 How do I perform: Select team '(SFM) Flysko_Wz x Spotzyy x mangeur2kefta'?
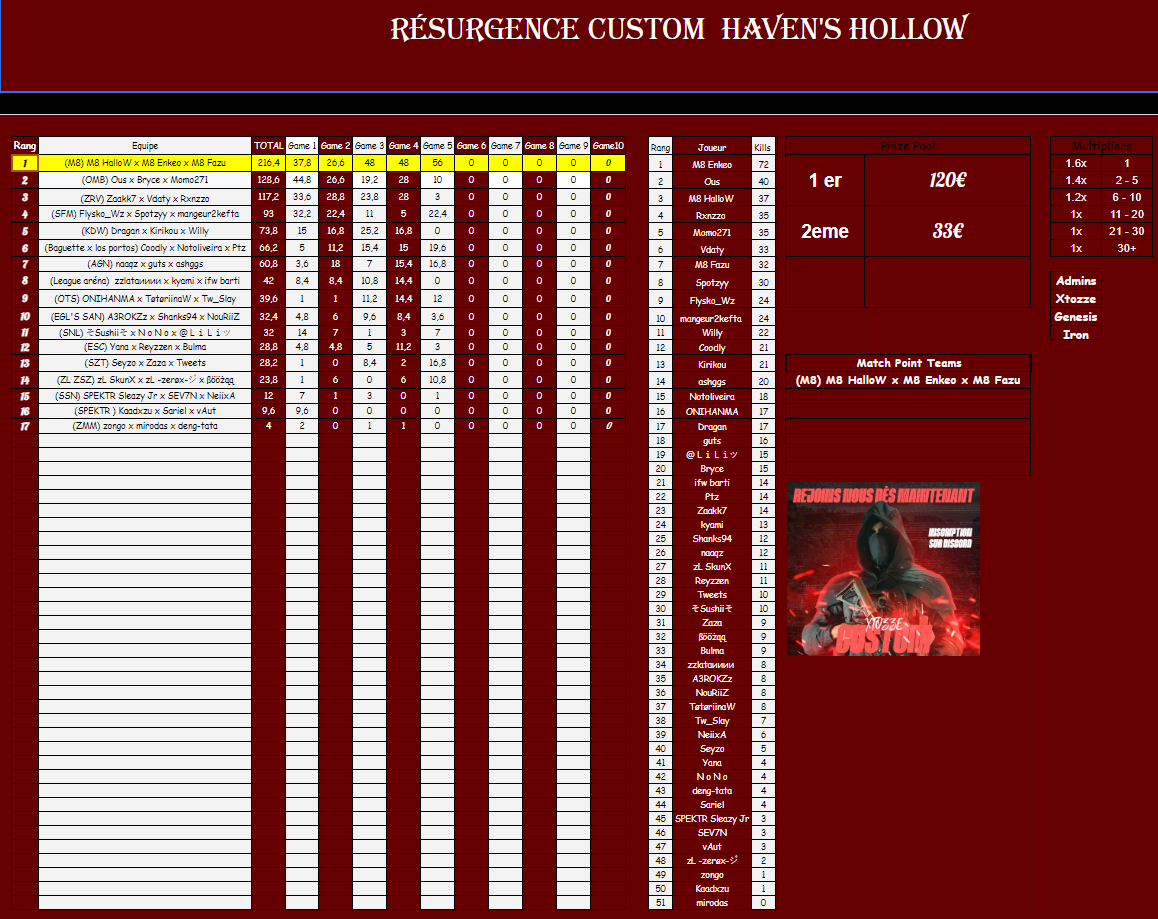tap(145, 213)
